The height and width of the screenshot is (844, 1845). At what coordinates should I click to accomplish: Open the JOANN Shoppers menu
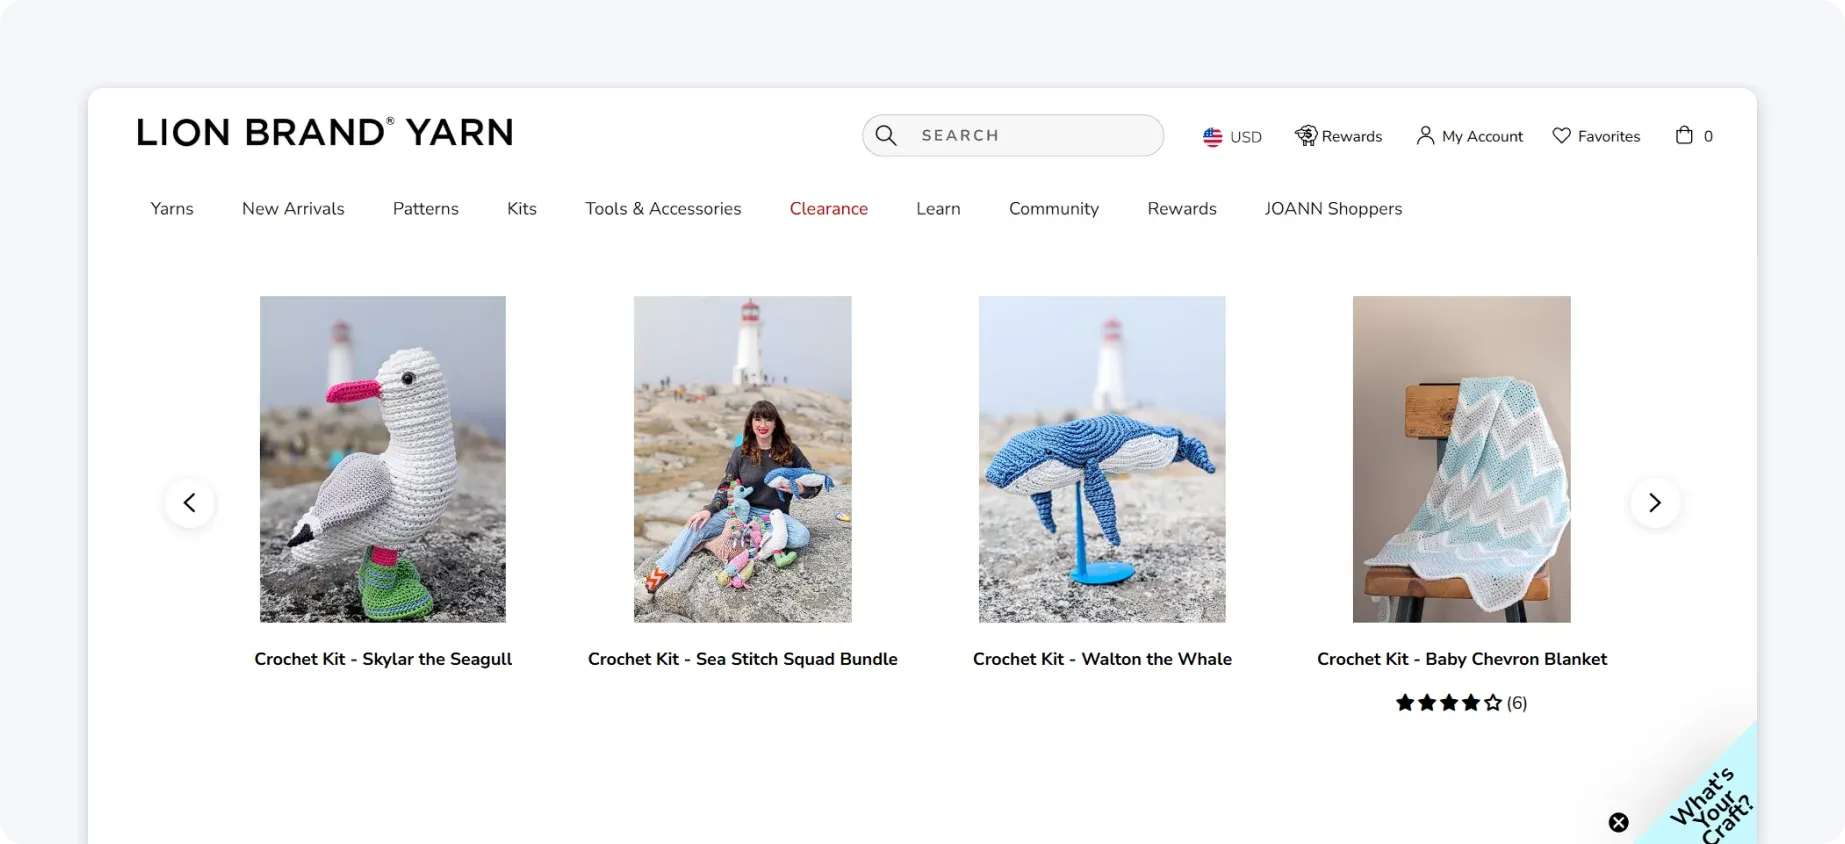[x=1333, y=208]
